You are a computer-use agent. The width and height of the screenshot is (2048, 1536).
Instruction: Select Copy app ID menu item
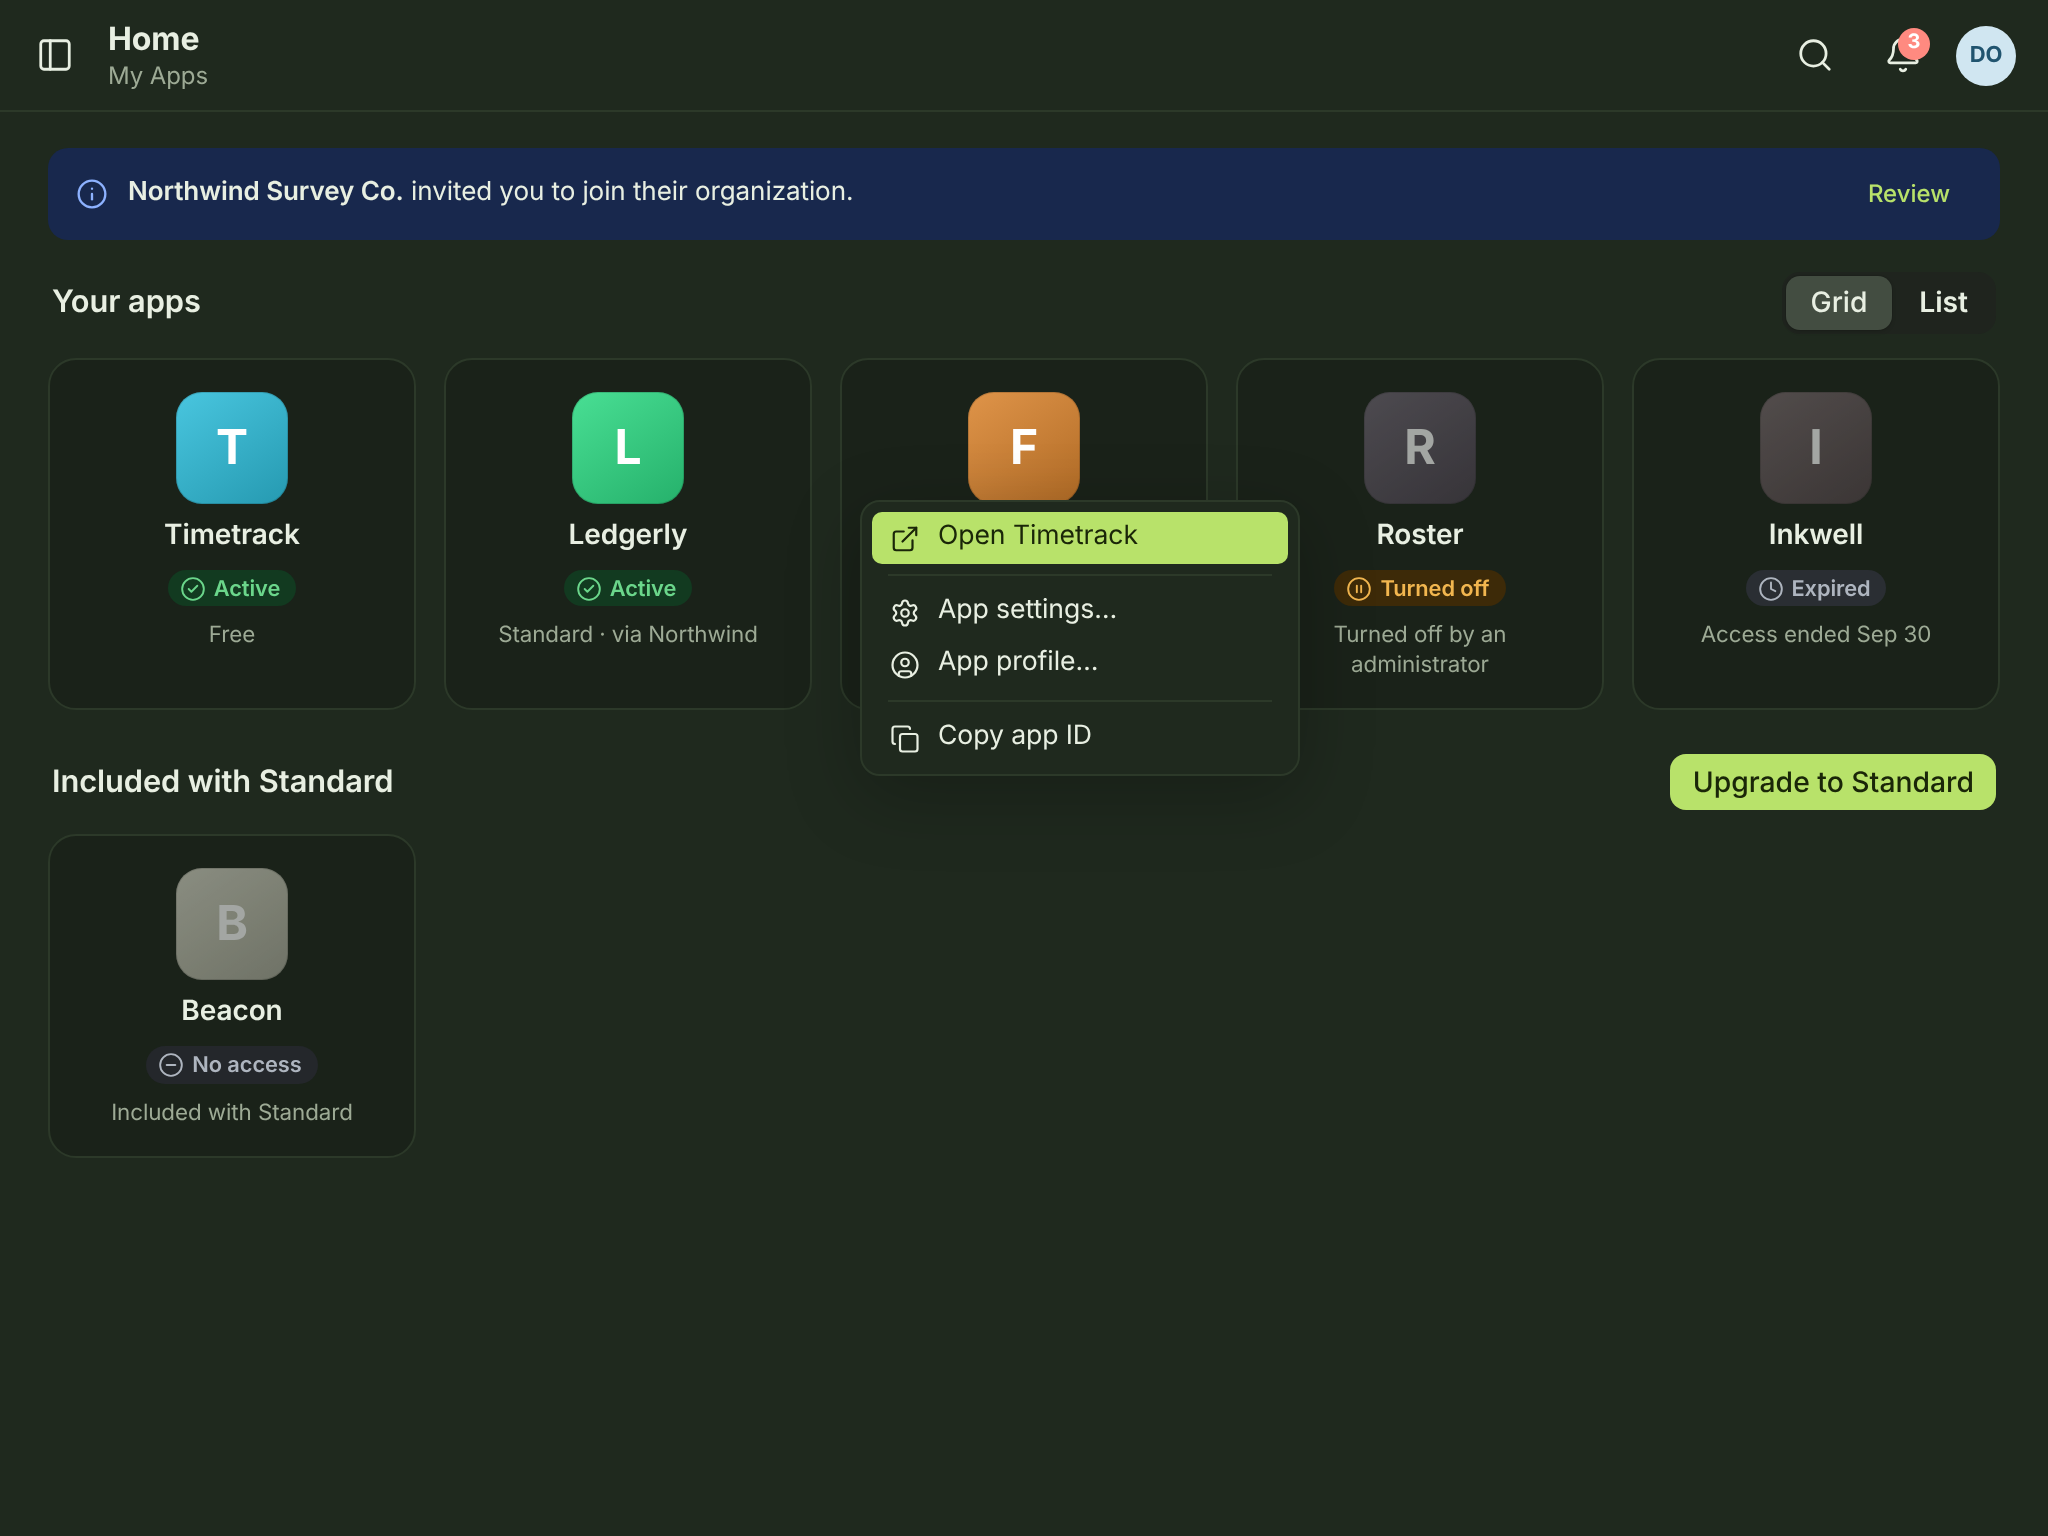[x=1080, y=737]
